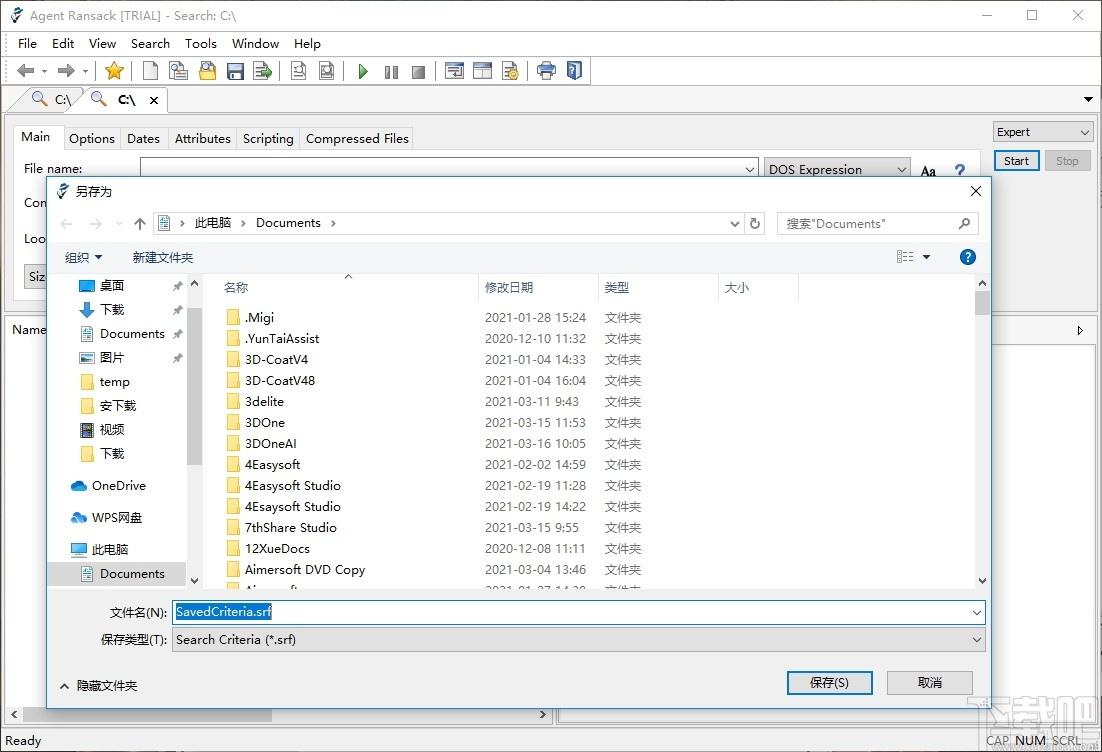This screenshot has height=752, width=1102.
Task: Select the Aimersoft DVD Copy folder
Action: (305, 569)
